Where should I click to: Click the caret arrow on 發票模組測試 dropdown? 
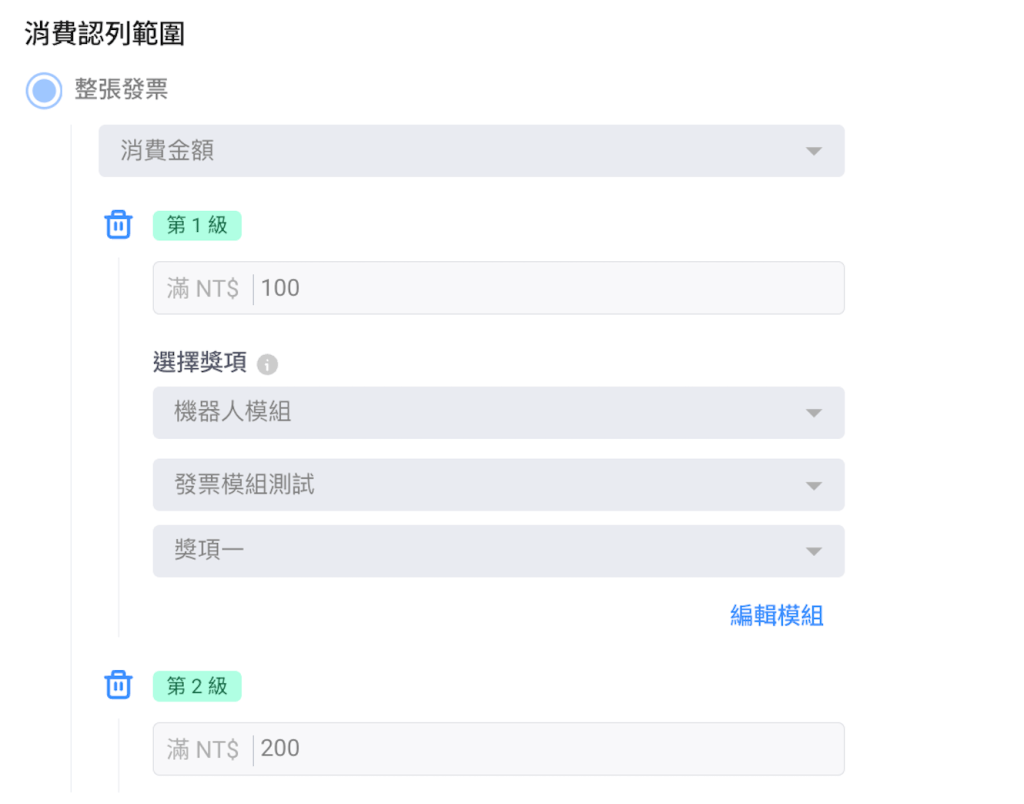[813, 485]
